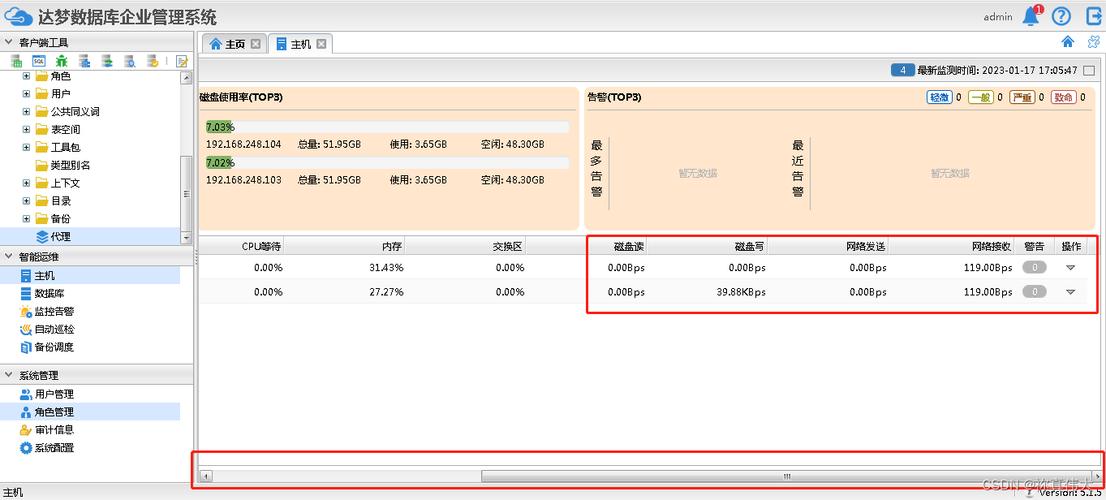The width and height of the screenshot is (1106, 500).
Task: Close the 主机 tab
Action: tap(321, 44)
